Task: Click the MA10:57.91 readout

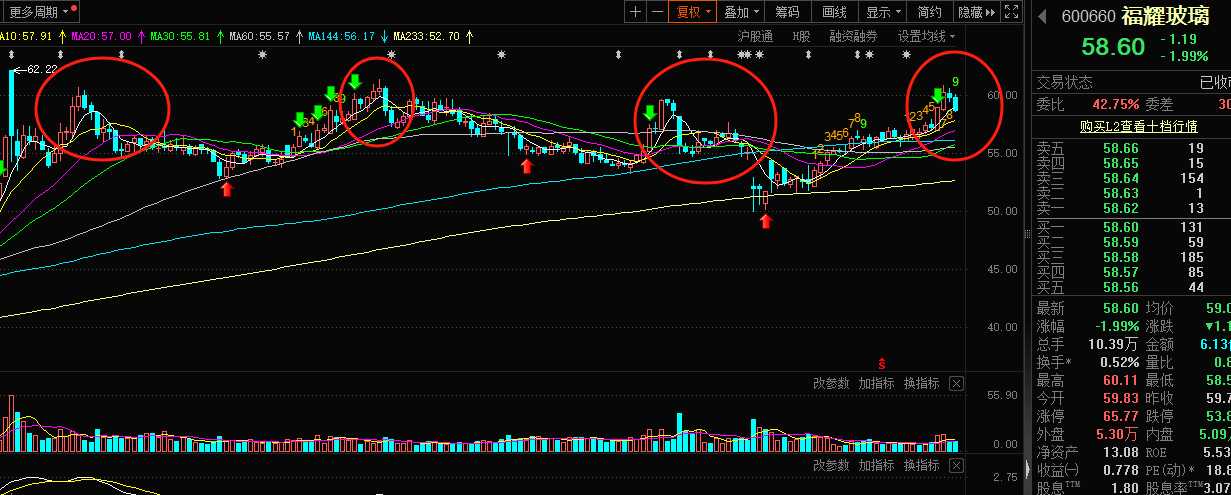Action: tap(25, 36)
